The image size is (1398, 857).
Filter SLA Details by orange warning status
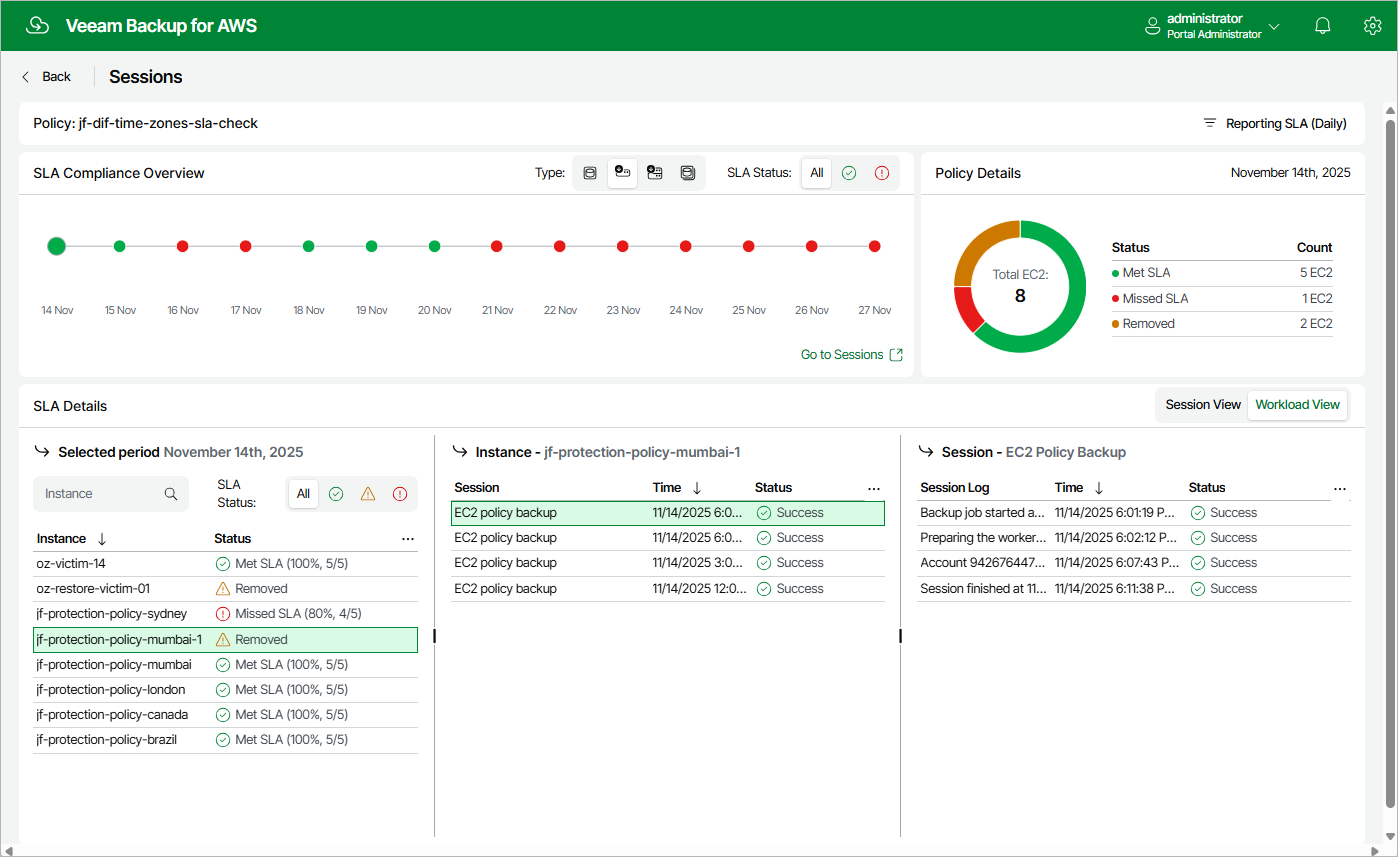click(x=368, y=494)
